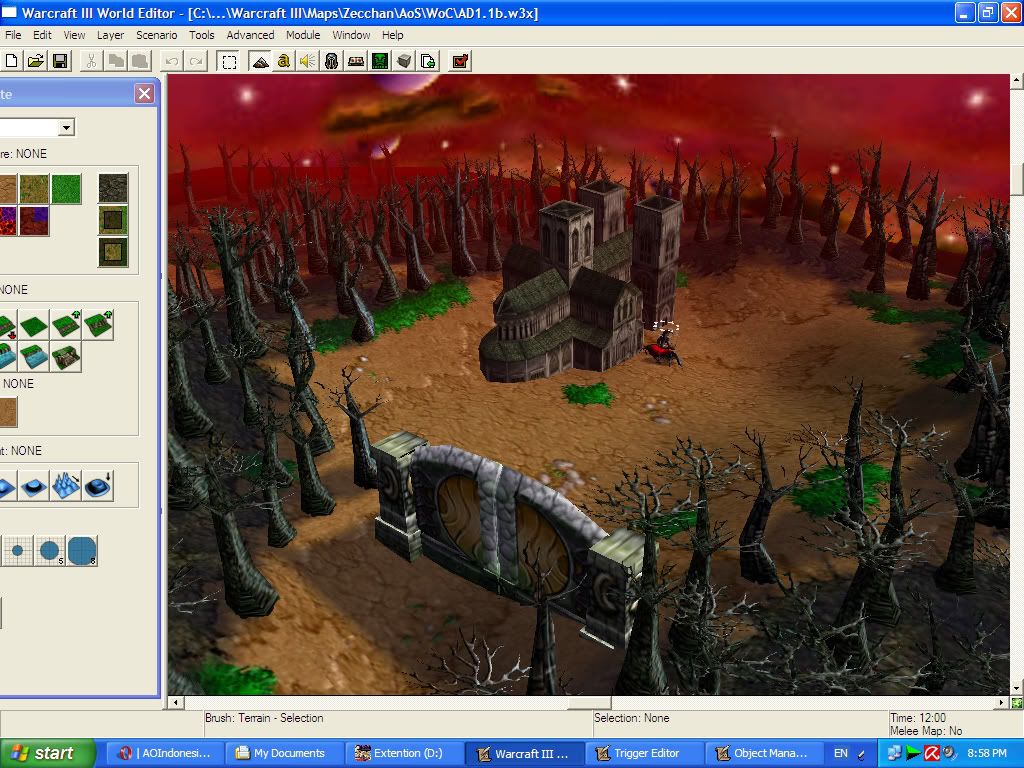The image size is (1024, 768).
Task: Select the smooth height tool
Action: (x=98, y=486)
